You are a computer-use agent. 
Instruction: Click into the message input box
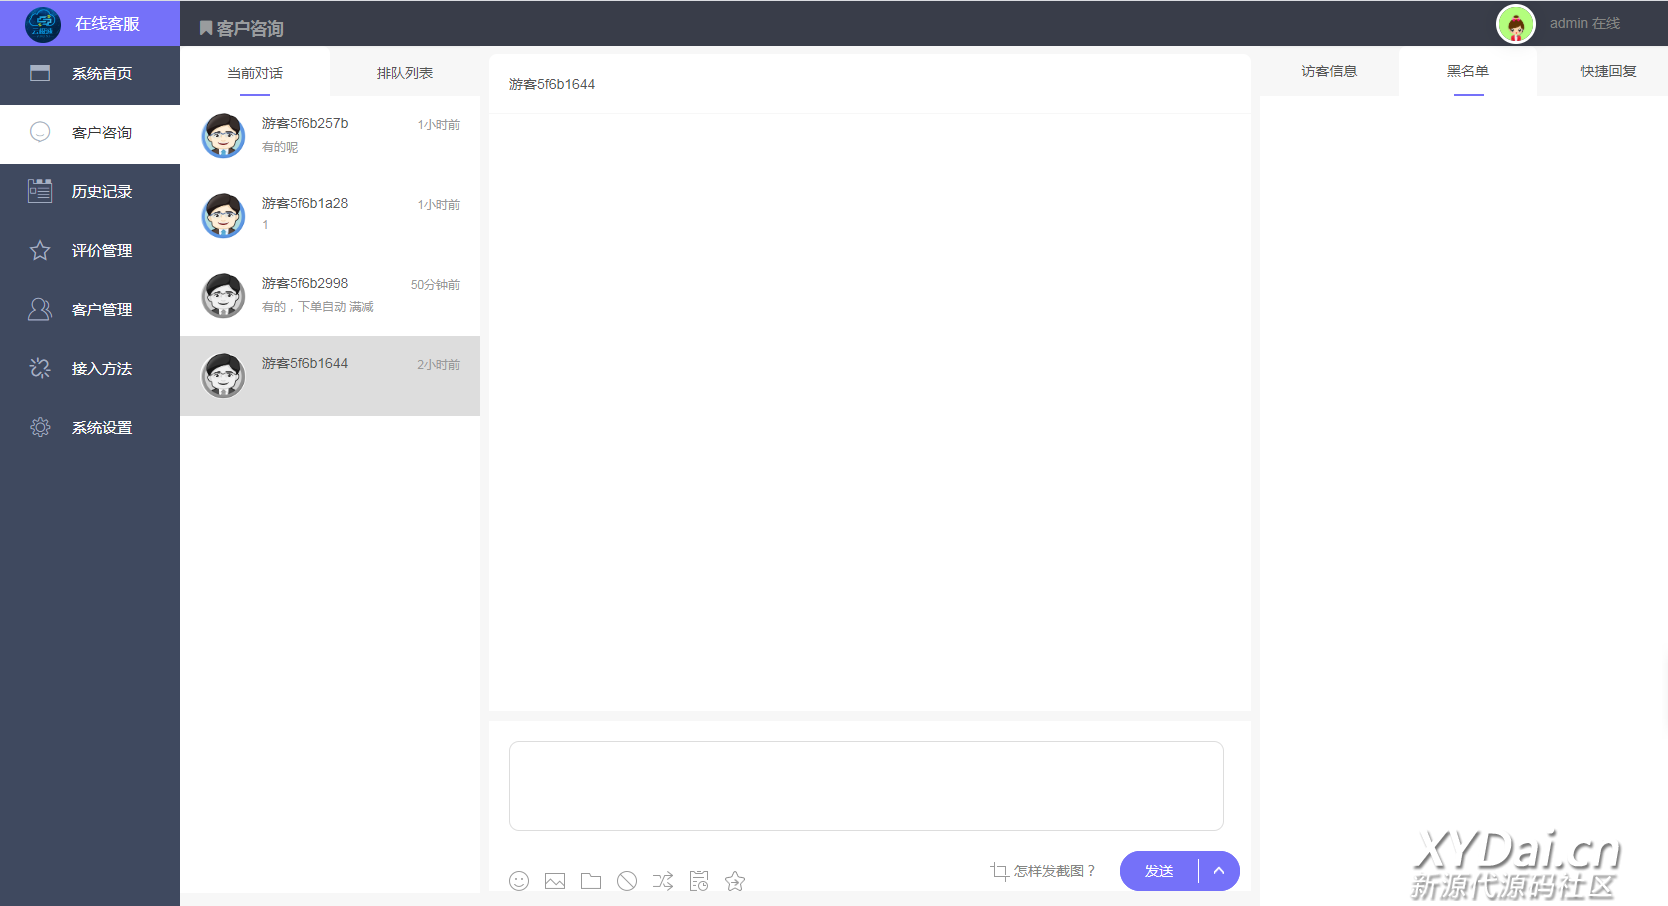pos(866,786)
